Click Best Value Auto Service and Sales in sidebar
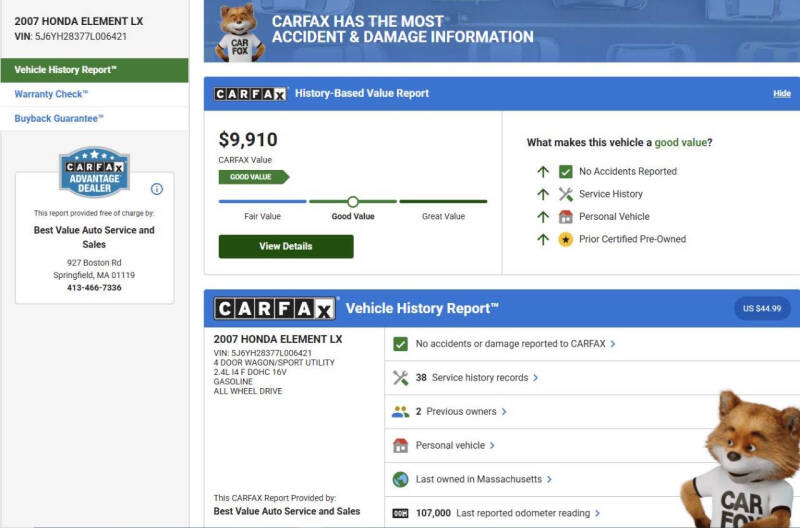This screenshot has height=528, width=800. pos(94,237)
